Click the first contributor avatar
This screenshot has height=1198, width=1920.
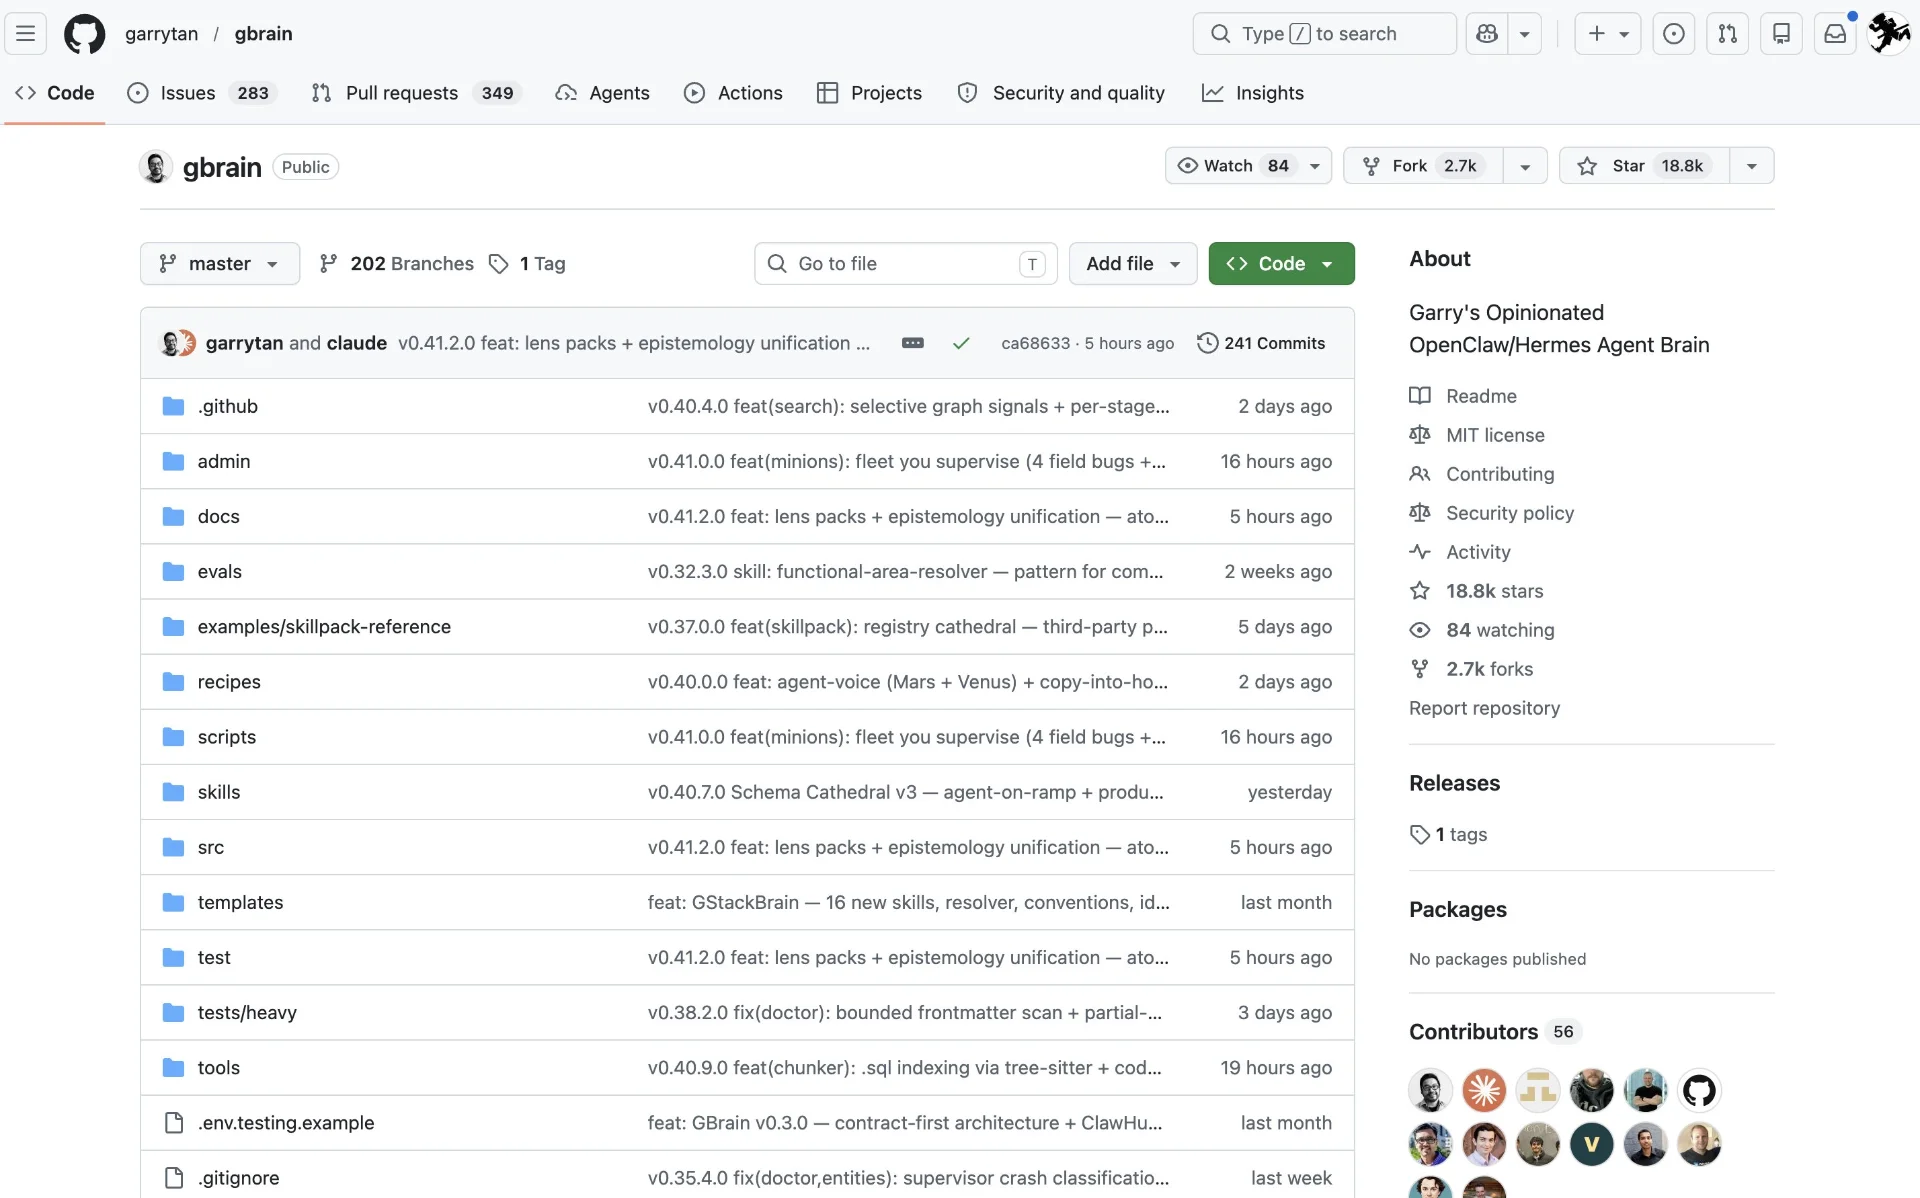tap(1430, 1090)
